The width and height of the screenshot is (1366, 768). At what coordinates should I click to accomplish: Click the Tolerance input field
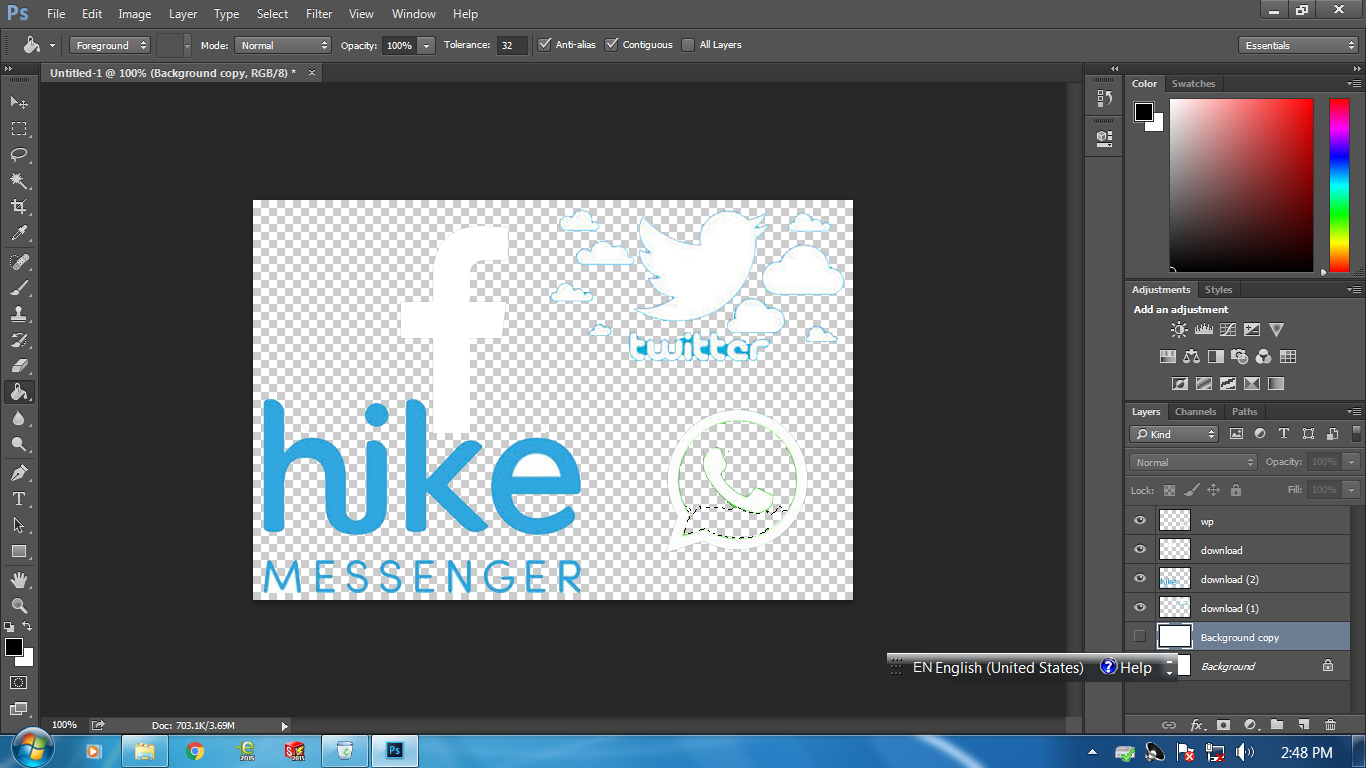coord(512,45)
